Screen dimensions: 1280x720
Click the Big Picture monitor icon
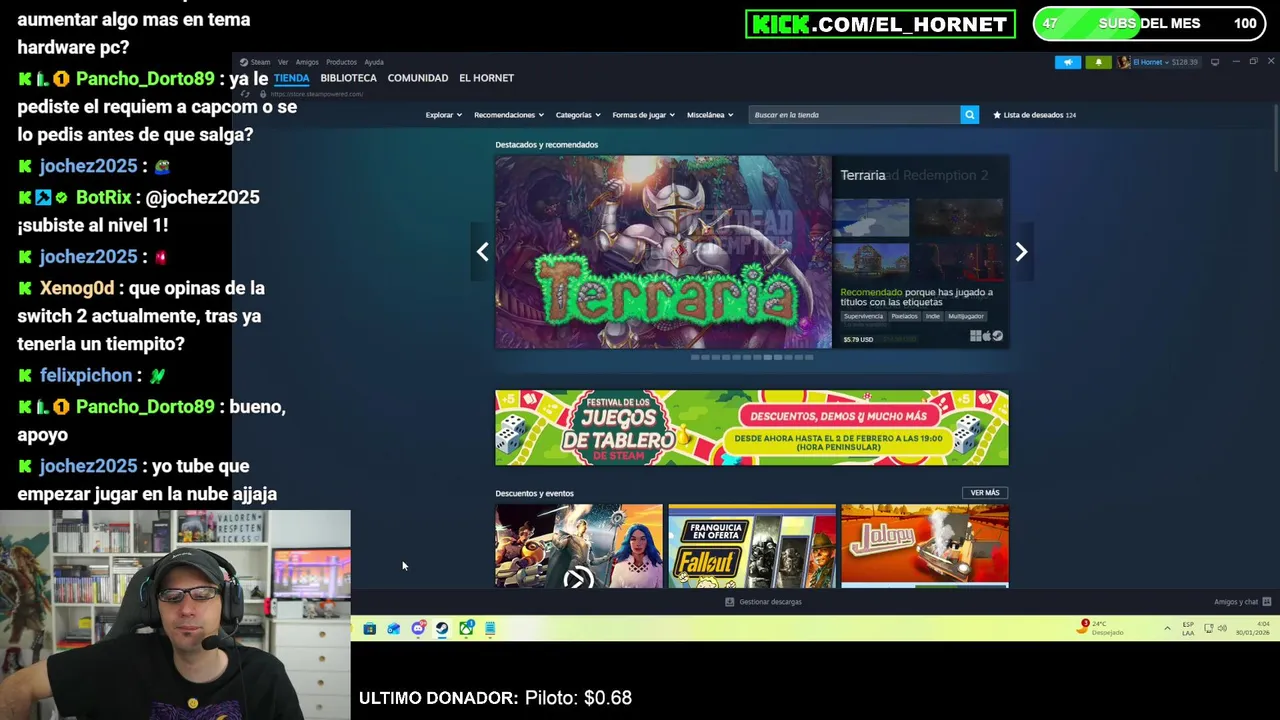[1215, 62]
